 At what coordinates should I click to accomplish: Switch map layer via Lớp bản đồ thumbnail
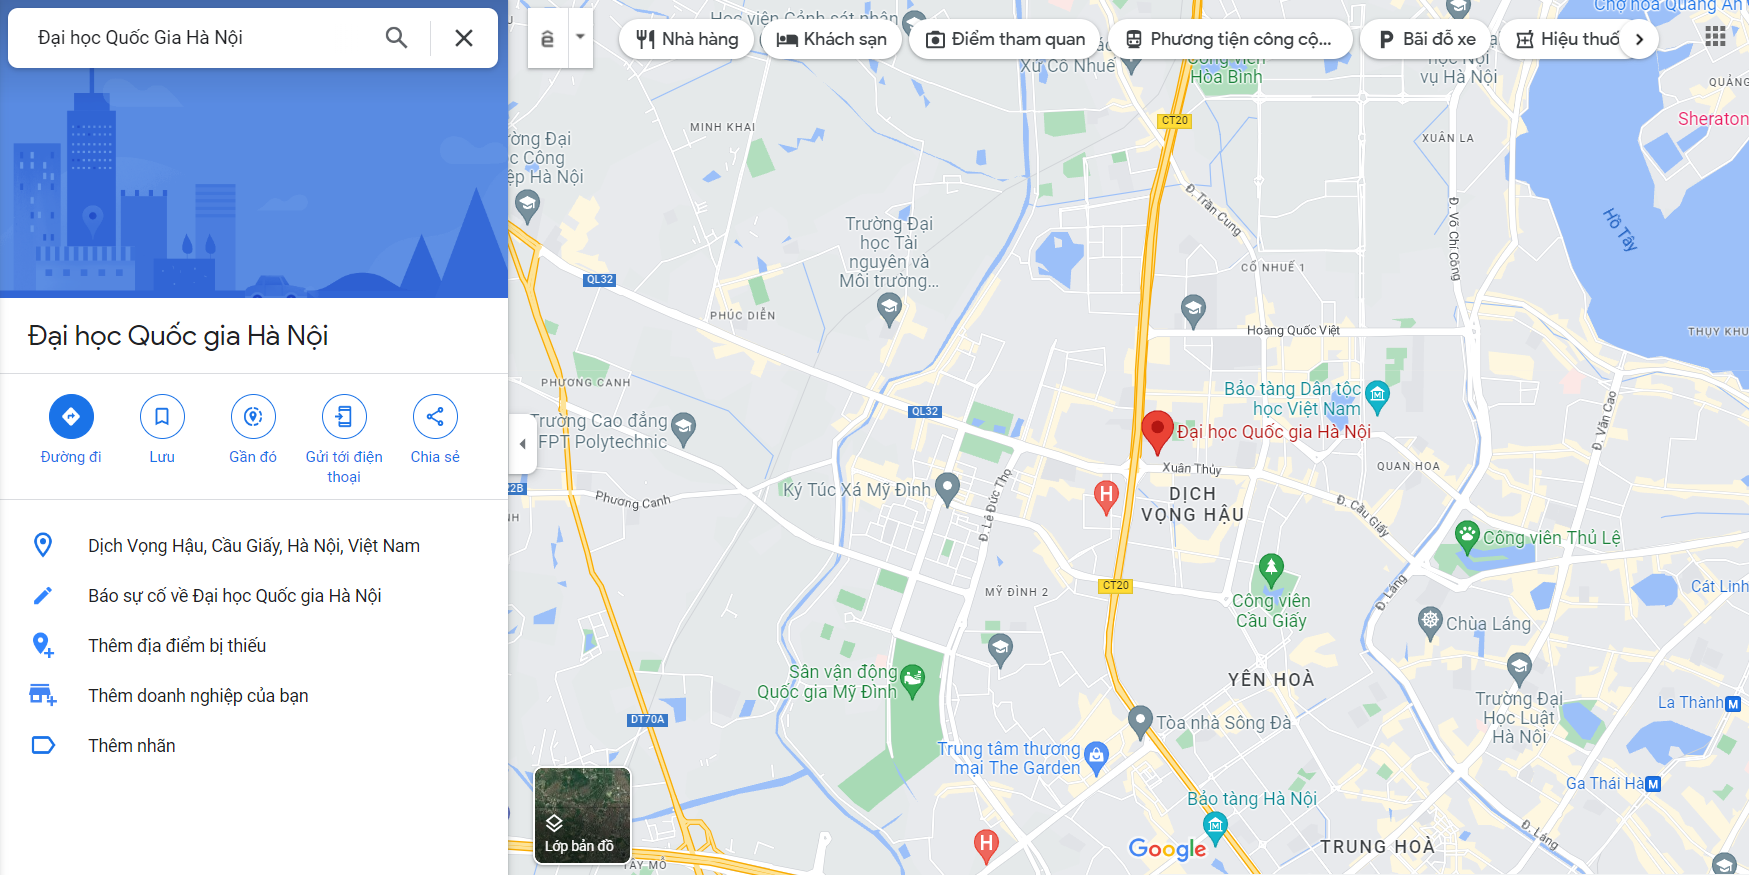coord(583,815)
